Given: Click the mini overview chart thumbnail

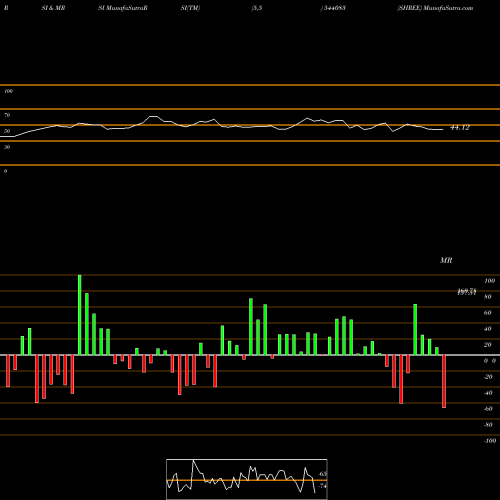Looking at the screenshot, I should click(x=247, y=479).
